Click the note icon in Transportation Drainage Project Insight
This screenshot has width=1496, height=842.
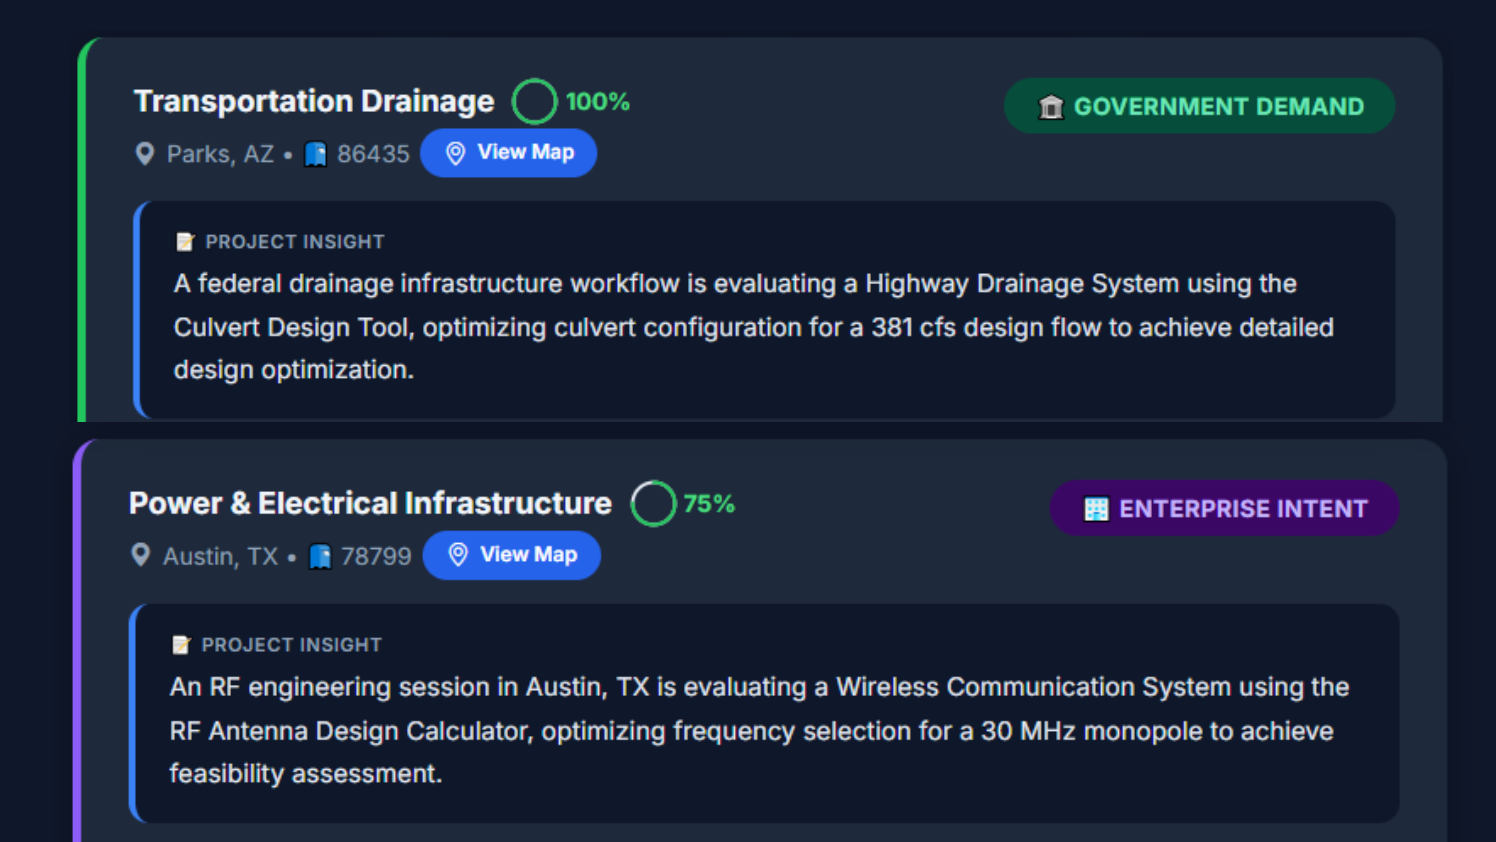pyautogui.click(x=185, y=242)
